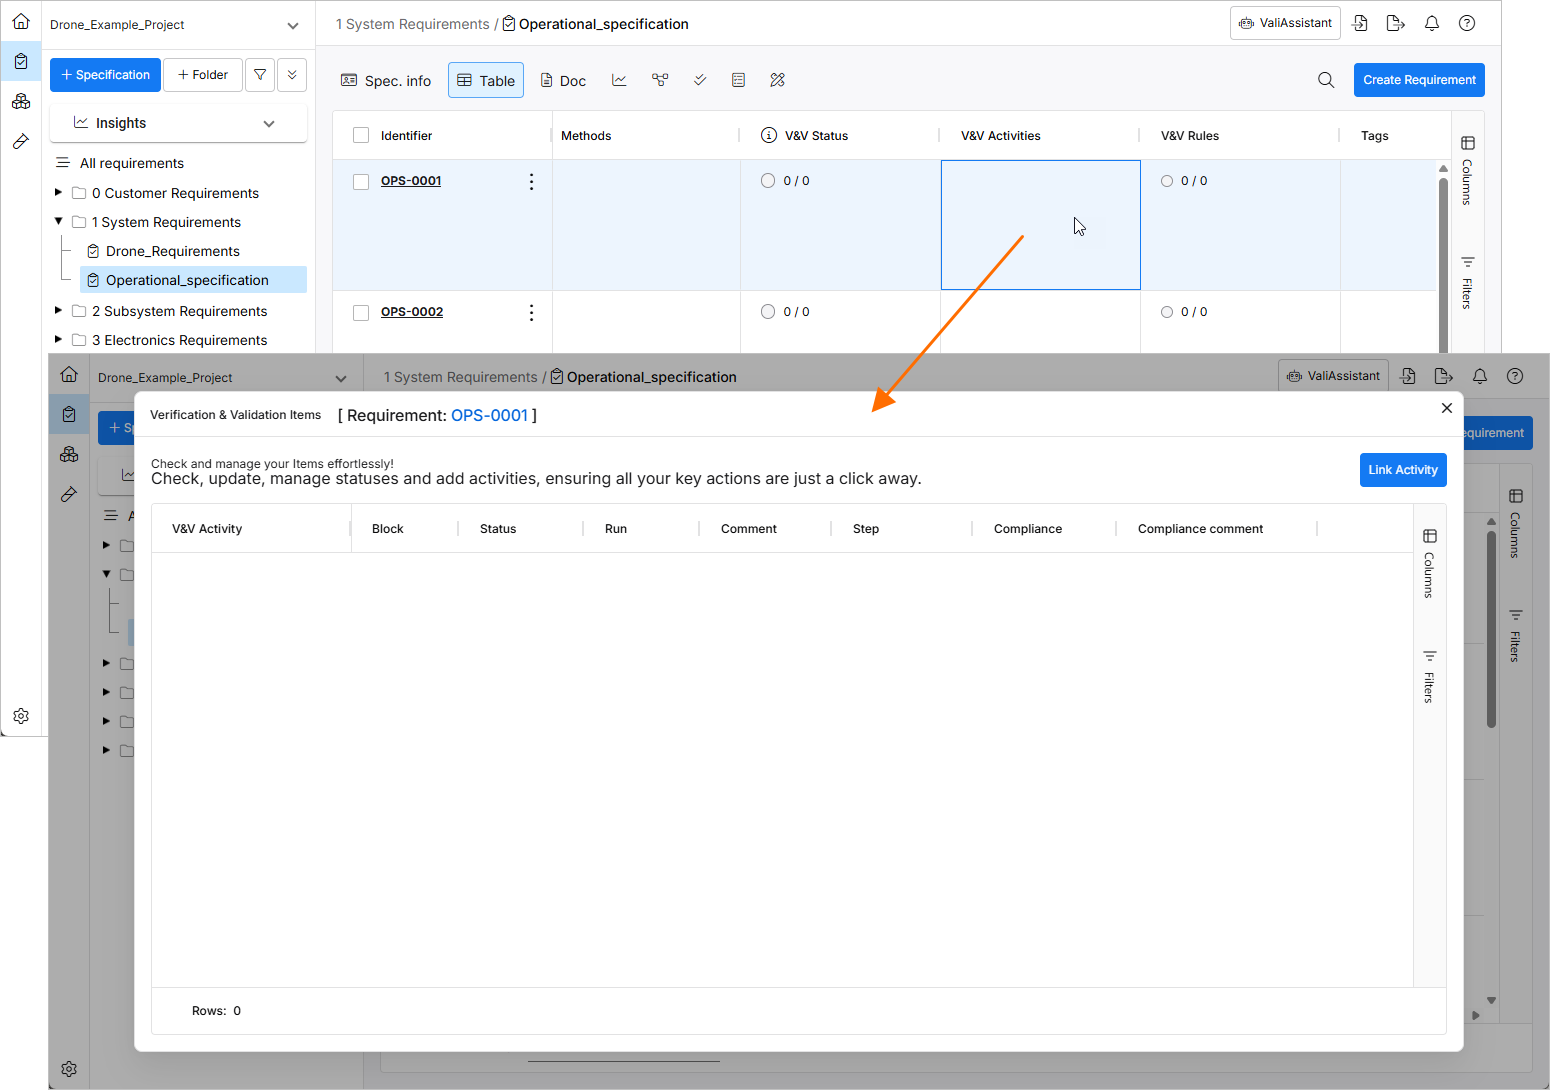Screen dimensions: 1550x1090
Task: Switch to the Table view tab
Action: coord(486,81)
